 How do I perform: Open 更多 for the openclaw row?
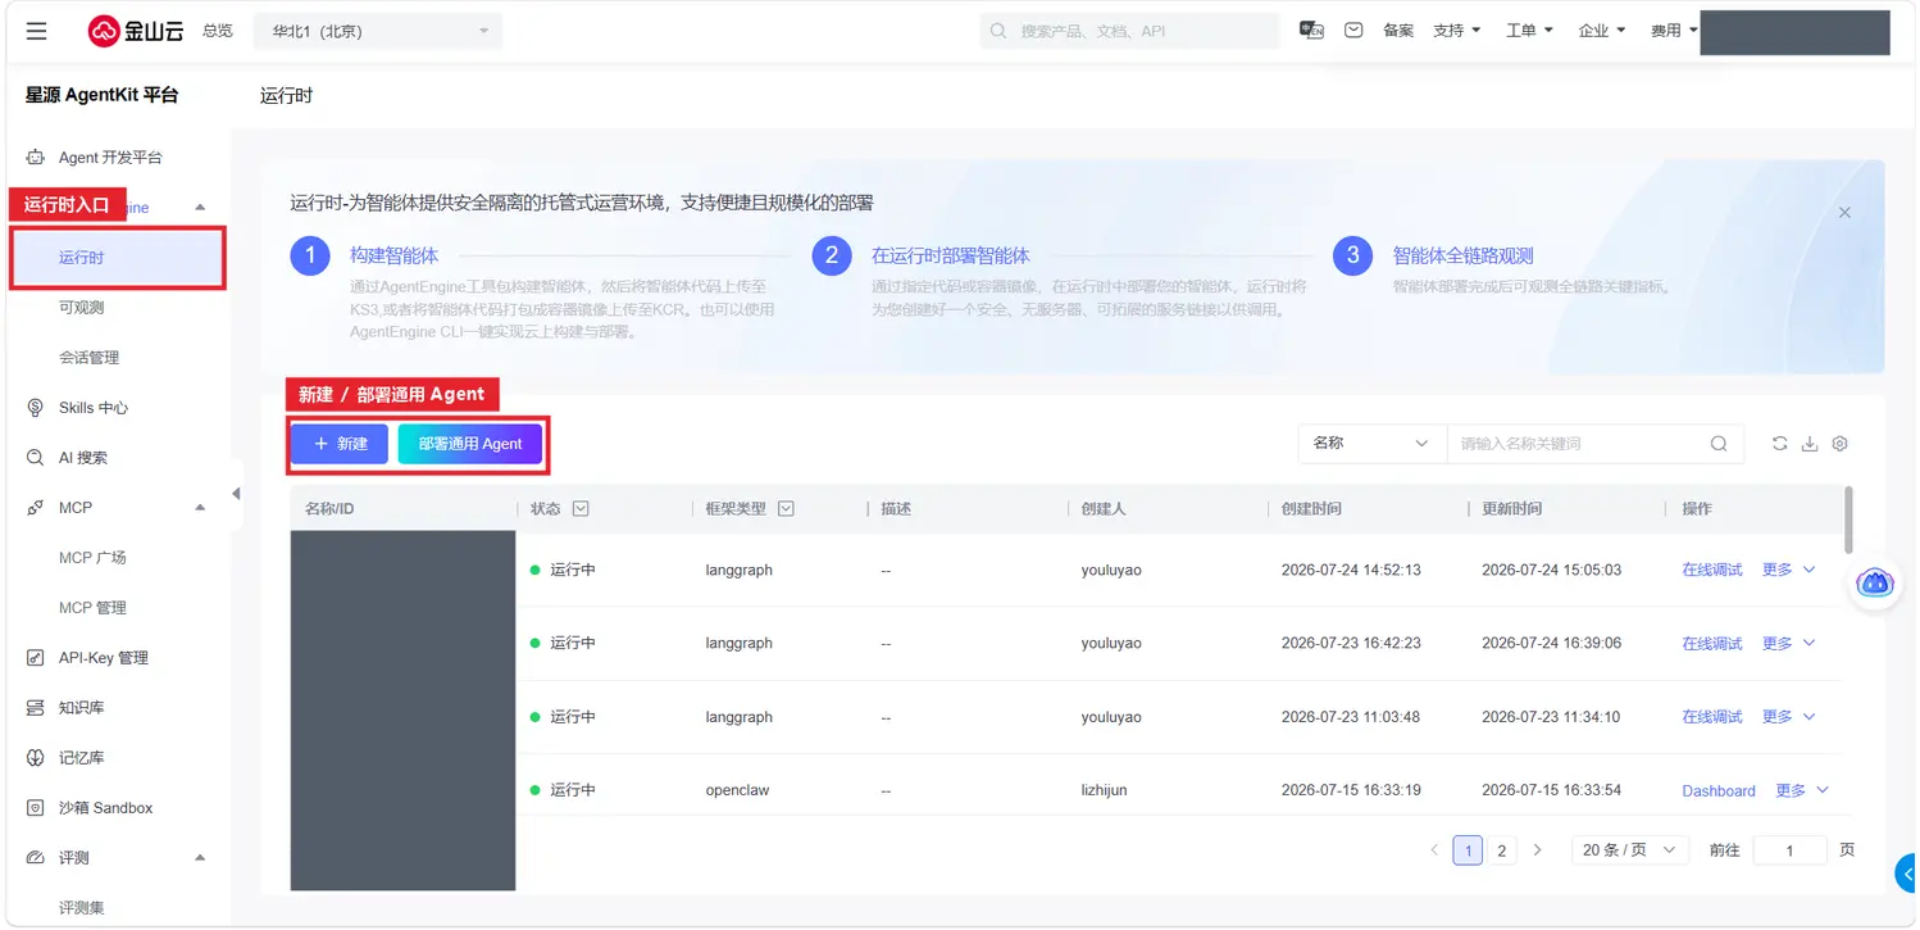(x=1802, y=790)
